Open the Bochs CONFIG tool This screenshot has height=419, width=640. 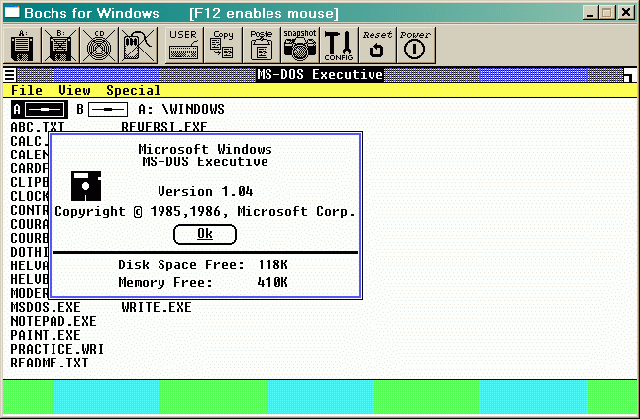(339, 45)
